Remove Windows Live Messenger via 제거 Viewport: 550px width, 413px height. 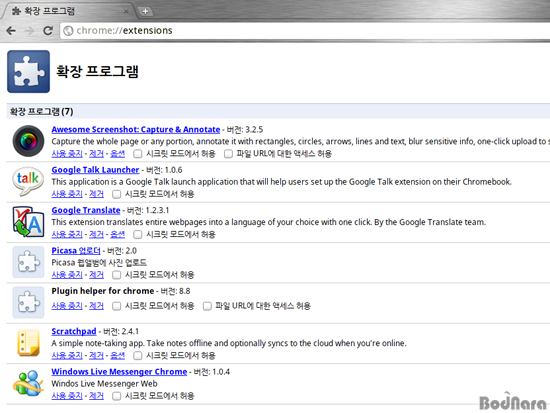click(x=96, y=396)
